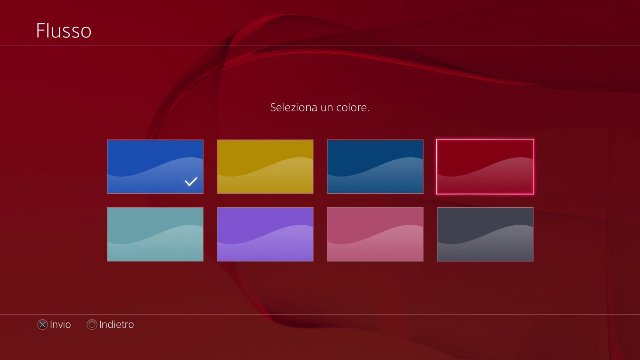The height and width of the screenshot is (360, 640).
Task: Click the circle button icon for Indietro
Action: pyautogui.click(x=92, y=324)
